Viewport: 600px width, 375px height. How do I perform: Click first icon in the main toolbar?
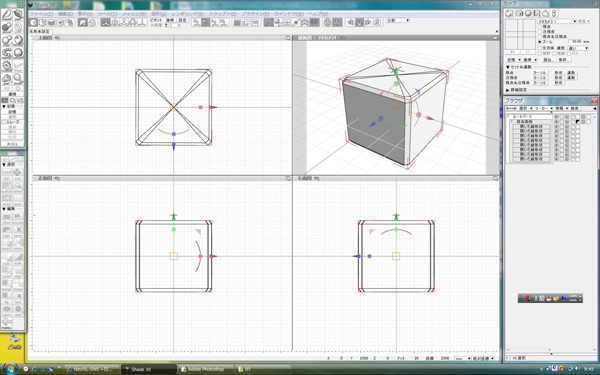(34, 23)
